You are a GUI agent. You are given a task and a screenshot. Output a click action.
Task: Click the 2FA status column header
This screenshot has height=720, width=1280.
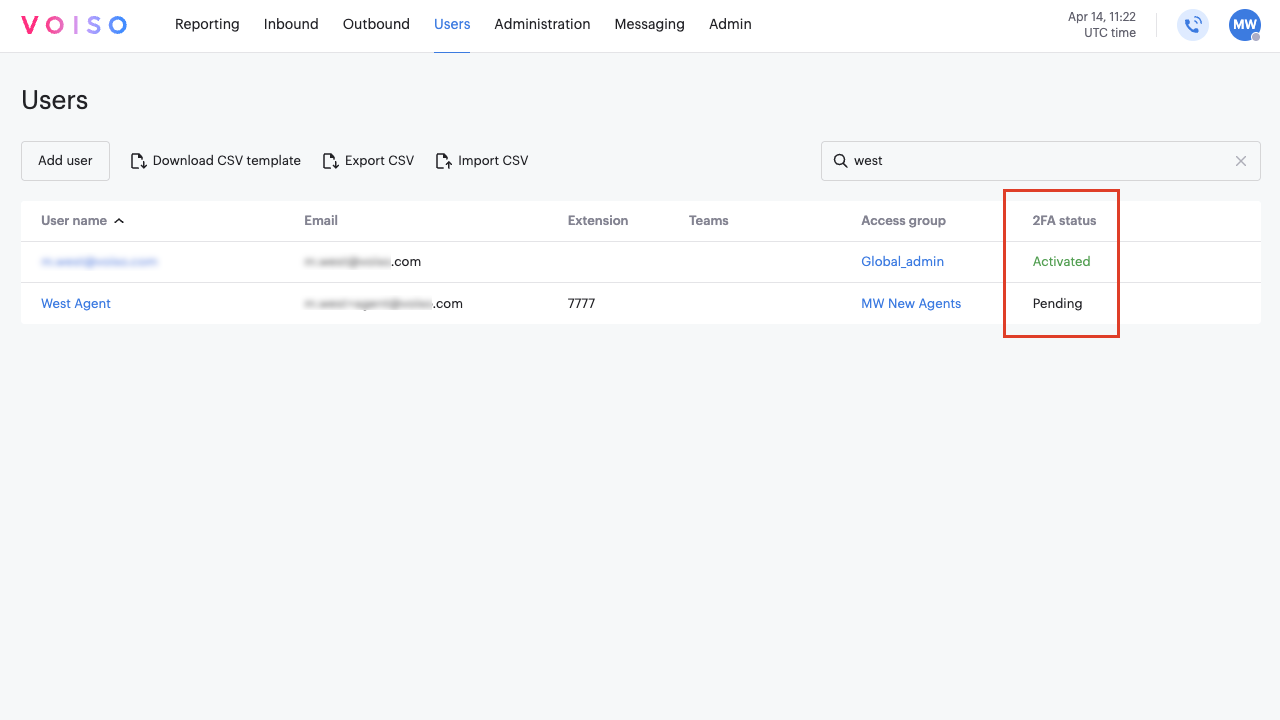click(x=1064, y=221)
